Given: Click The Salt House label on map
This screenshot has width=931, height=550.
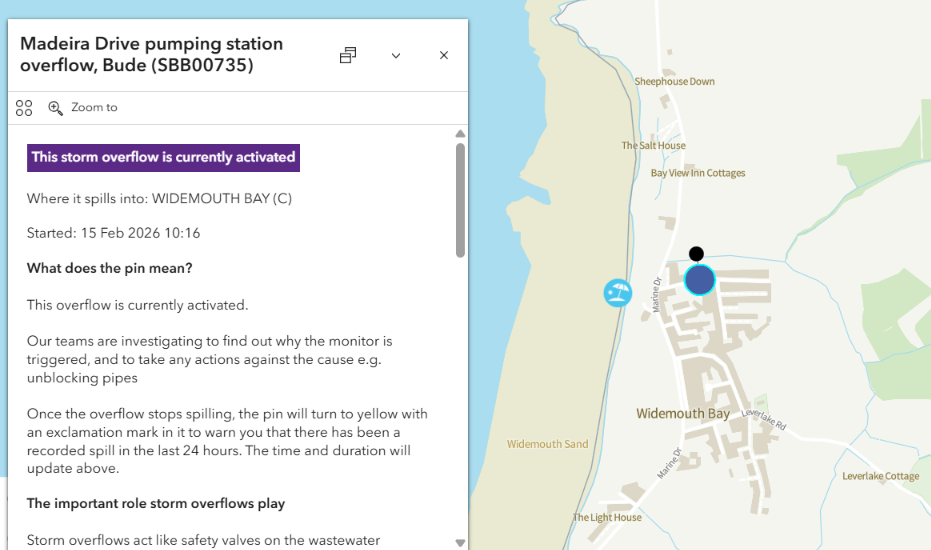Looking at the screenshot, I should (x=653, y=146).
